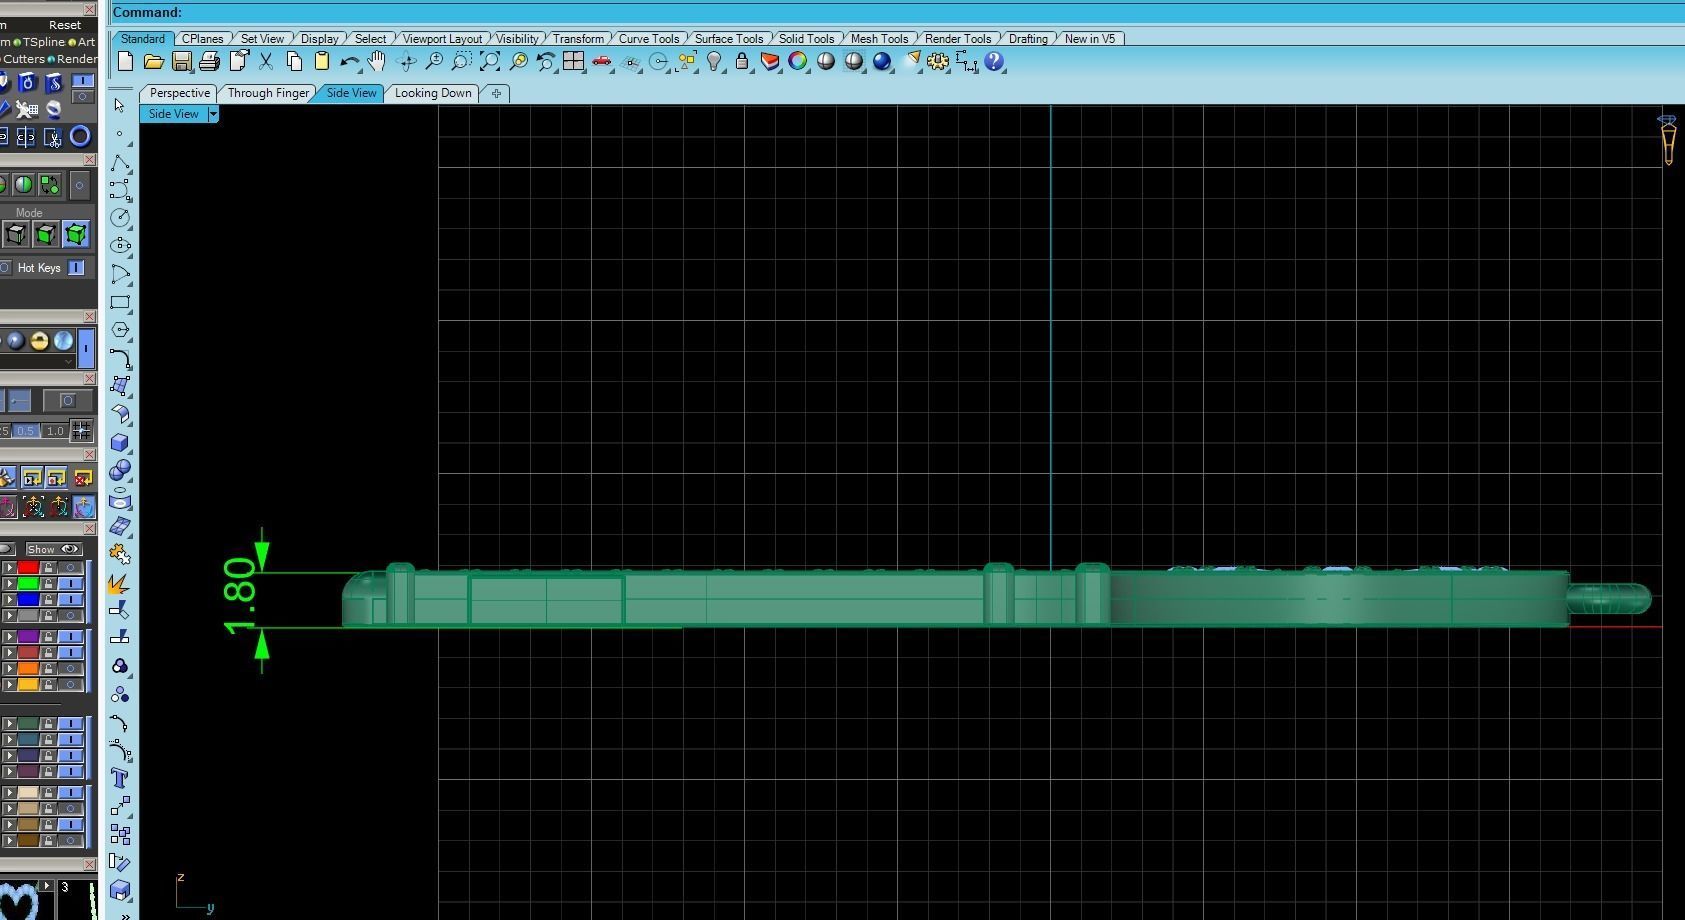Image resolution: width=1685 pixels, height=920 pixels.
Task: Click the Explode tool icon
Action: click(x=120, y=583)
